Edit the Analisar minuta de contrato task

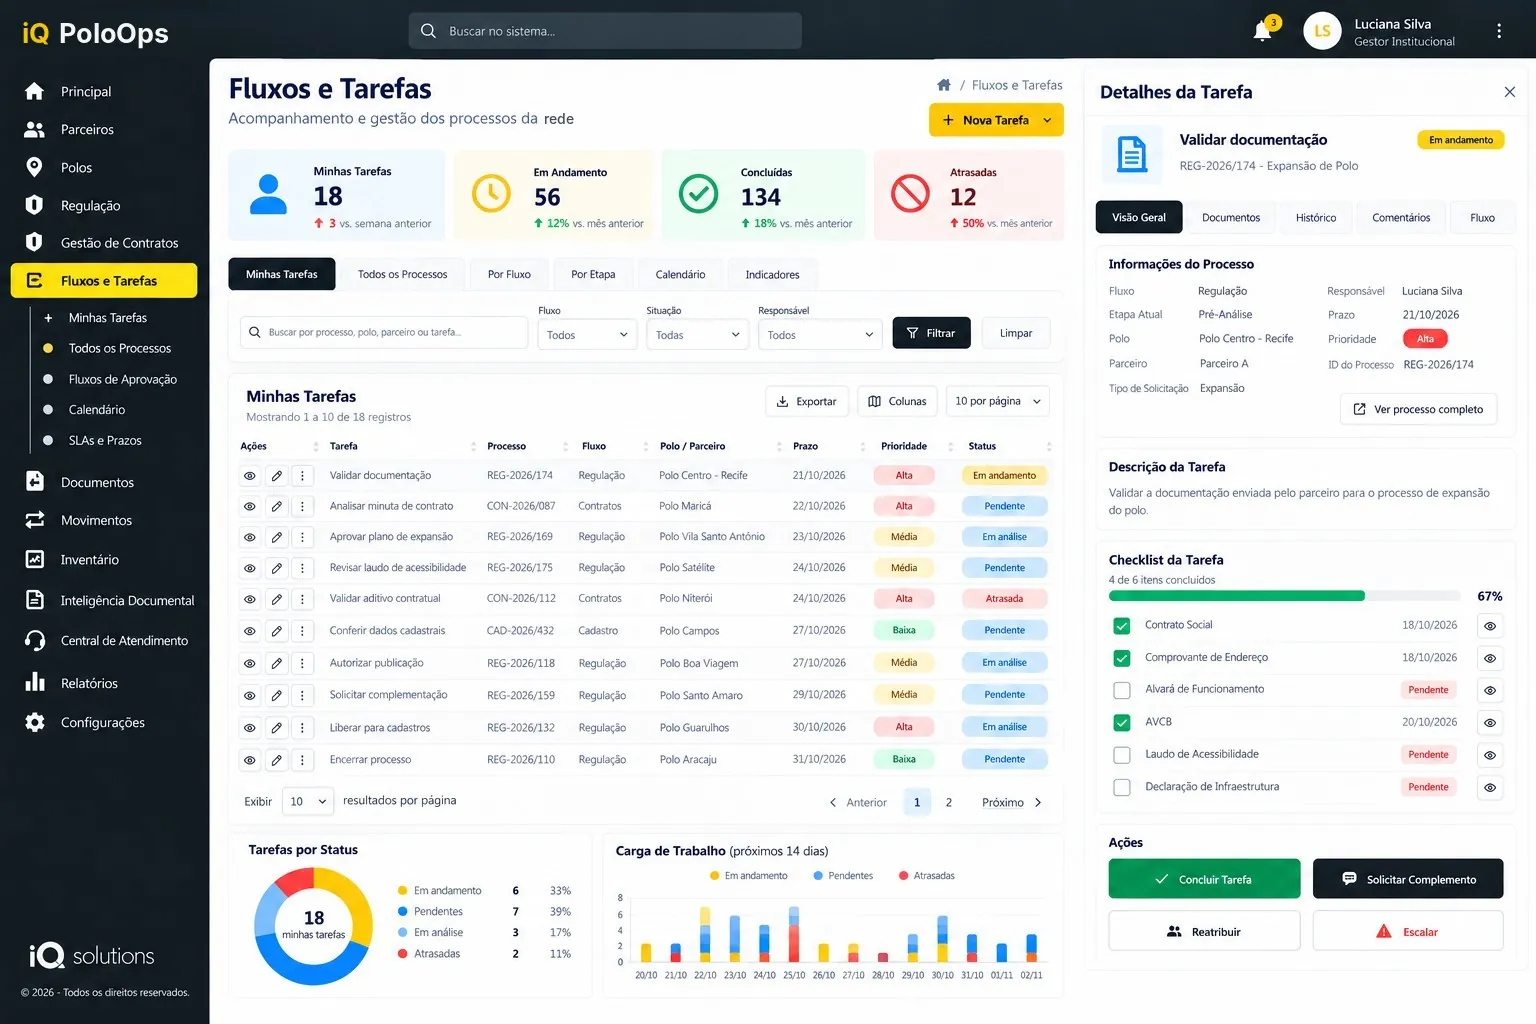(x=276, y=506)
